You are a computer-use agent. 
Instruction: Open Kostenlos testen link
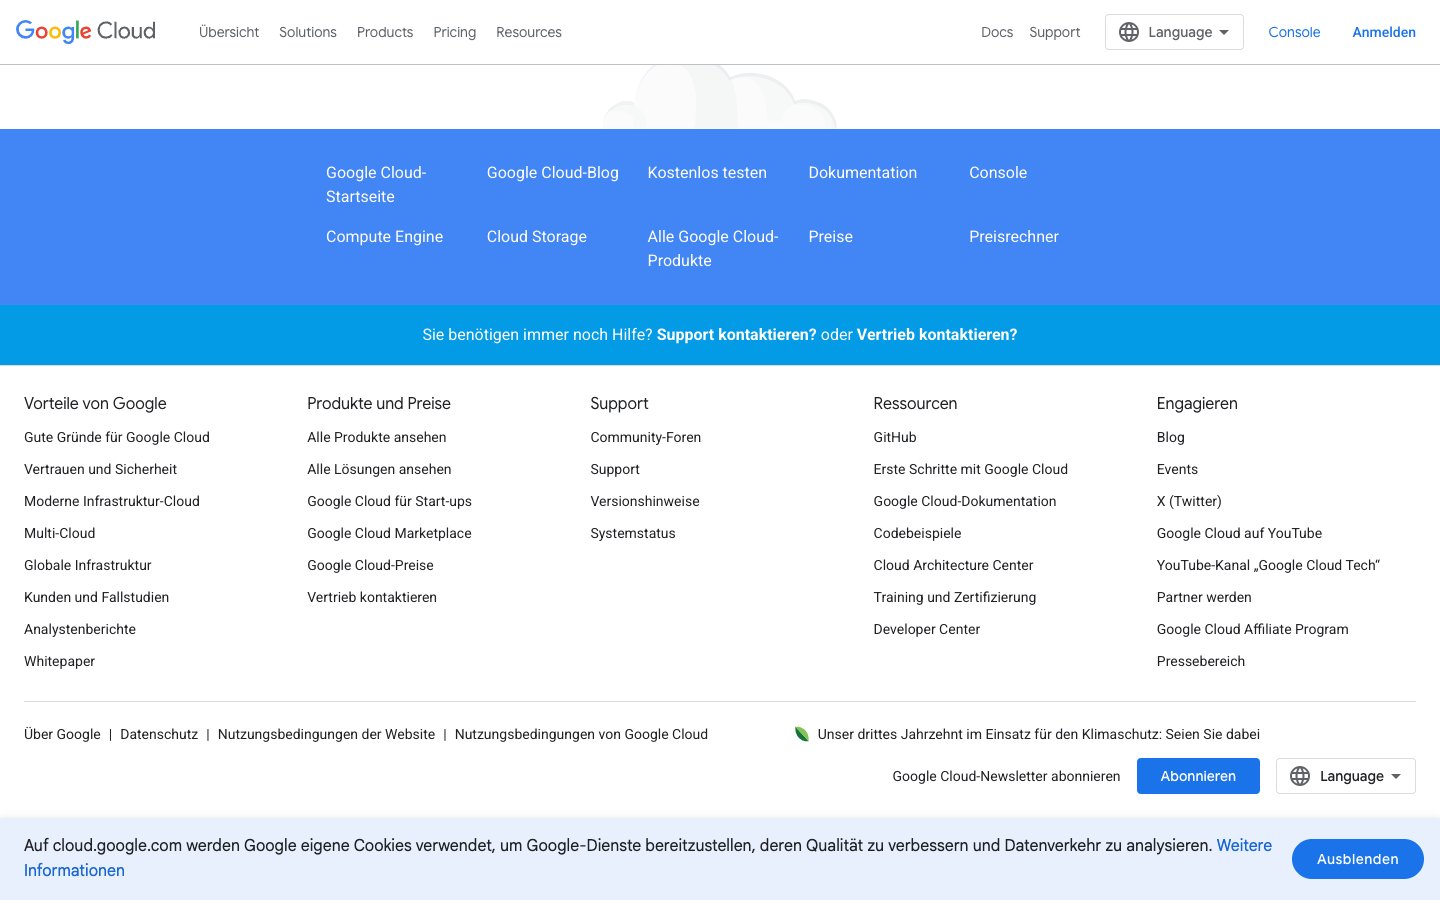(x=706, y=173)
